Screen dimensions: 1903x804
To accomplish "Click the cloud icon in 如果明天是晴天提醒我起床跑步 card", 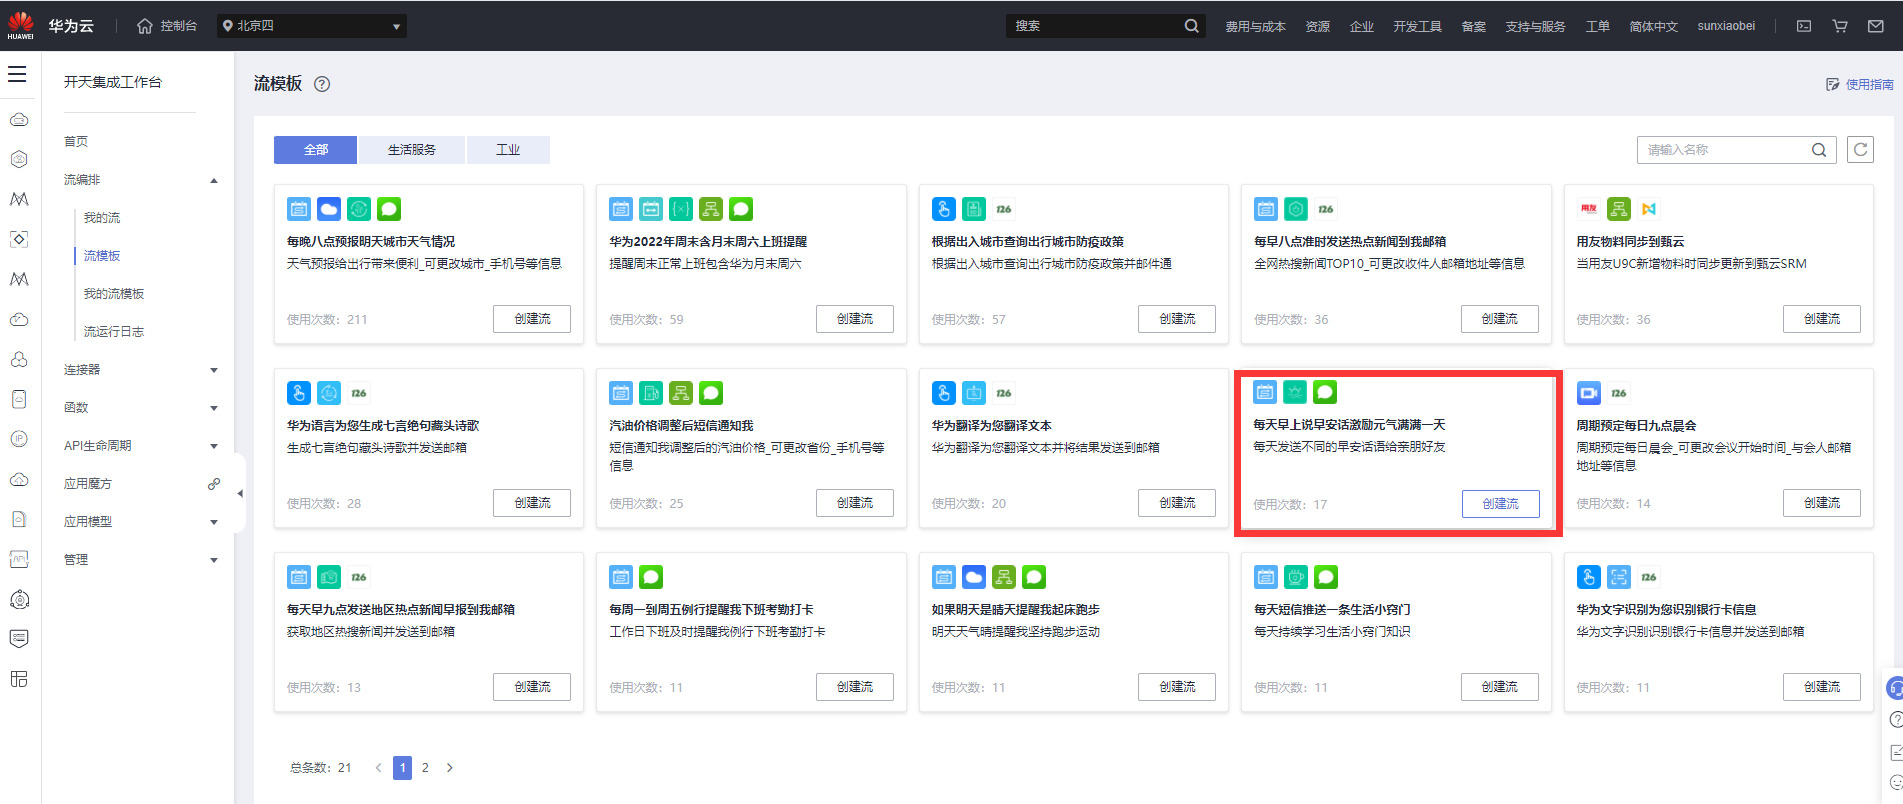I will click(x=974, y=577).
